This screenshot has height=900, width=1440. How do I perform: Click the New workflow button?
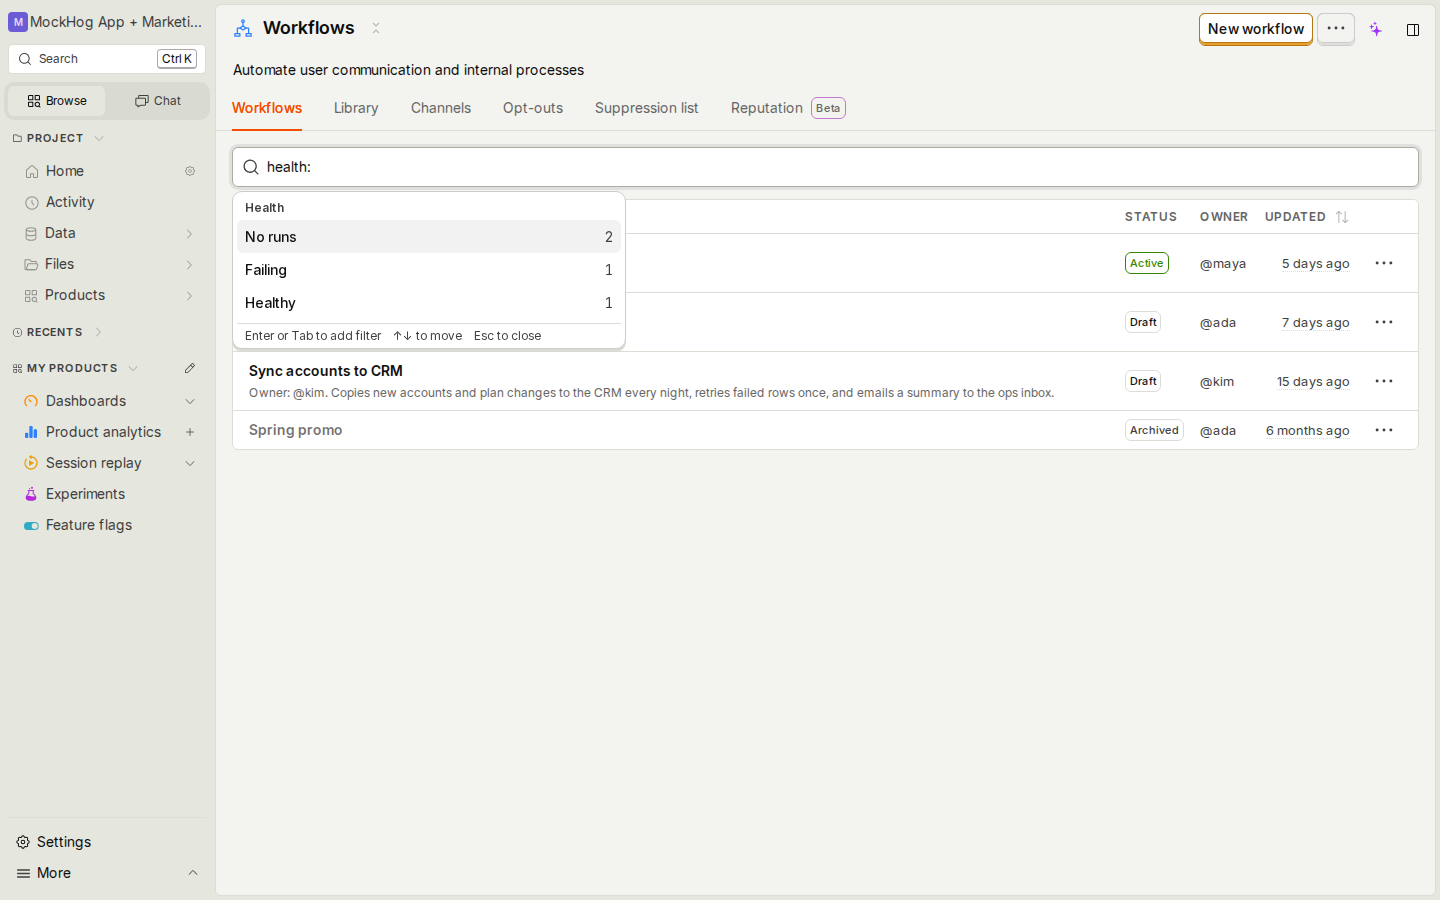pos(1256,29)
